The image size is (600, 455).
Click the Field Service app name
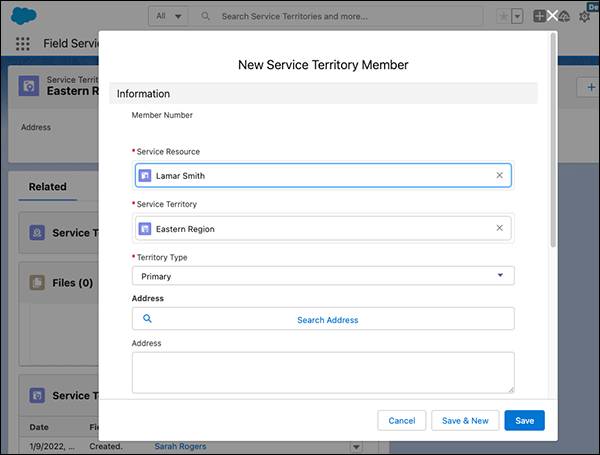(71, 43)
